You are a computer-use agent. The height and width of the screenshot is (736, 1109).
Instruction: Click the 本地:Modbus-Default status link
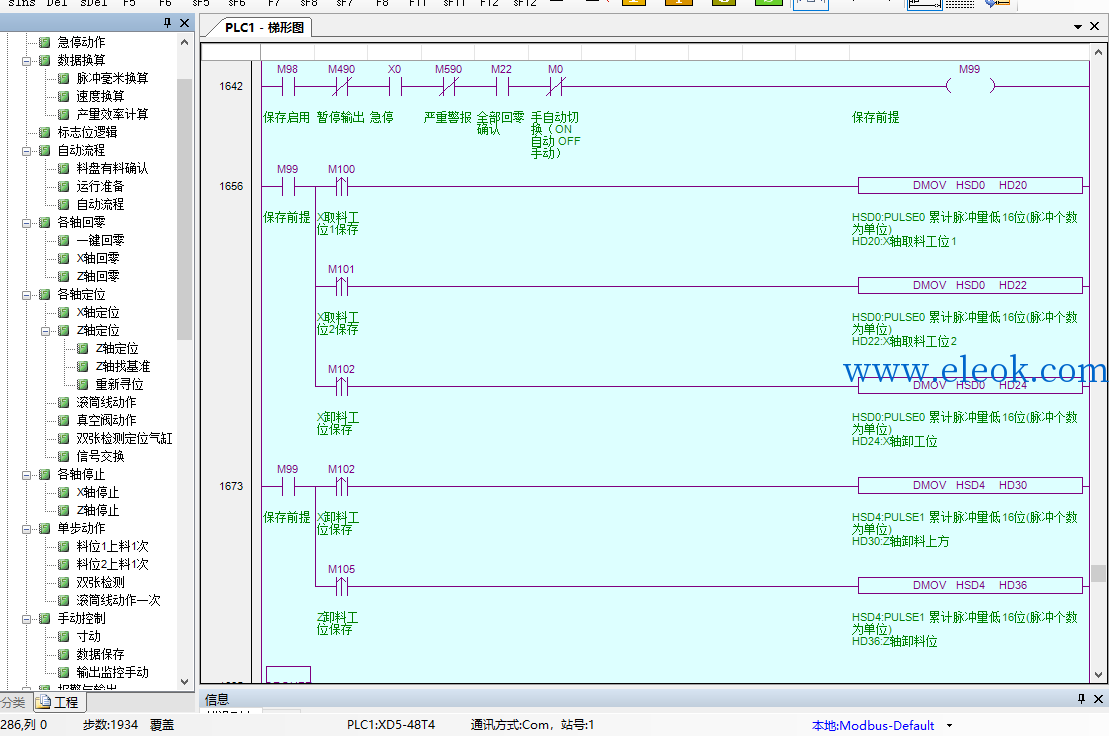coord(873,725)
